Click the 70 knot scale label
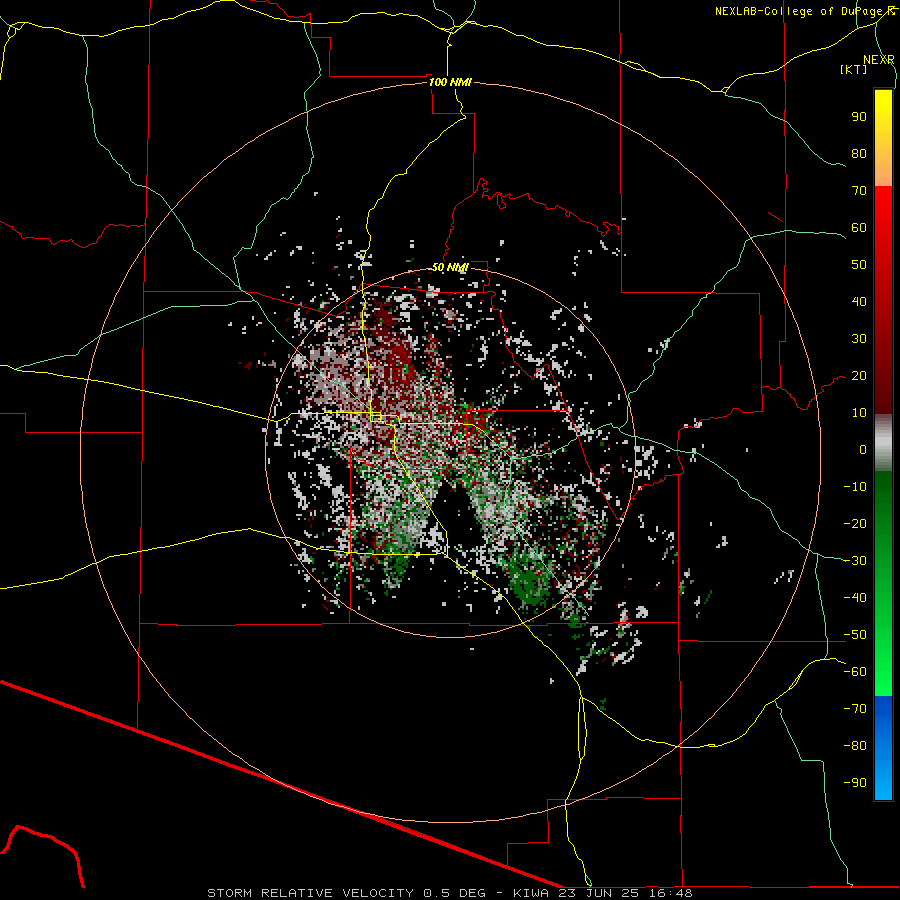Viewport: 900px width, 900px height. point(859,191)
